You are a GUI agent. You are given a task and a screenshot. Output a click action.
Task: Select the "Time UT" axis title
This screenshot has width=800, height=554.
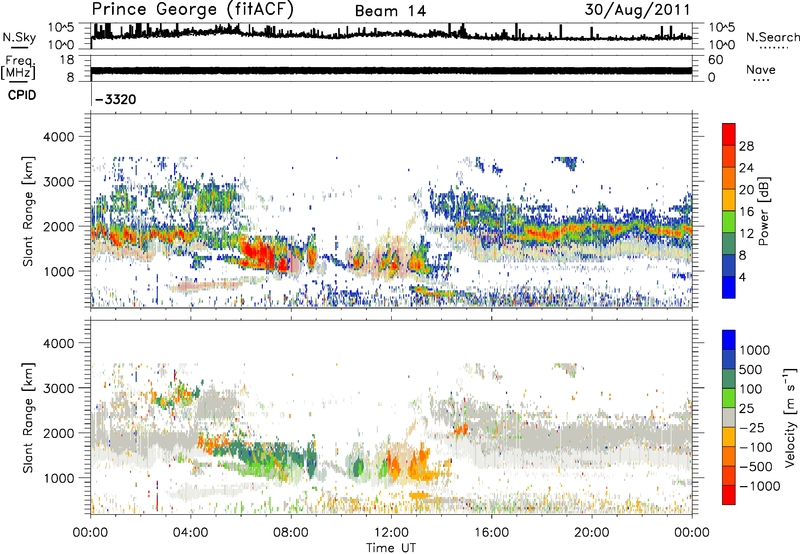pyautogui.click(x=391, y=548)
